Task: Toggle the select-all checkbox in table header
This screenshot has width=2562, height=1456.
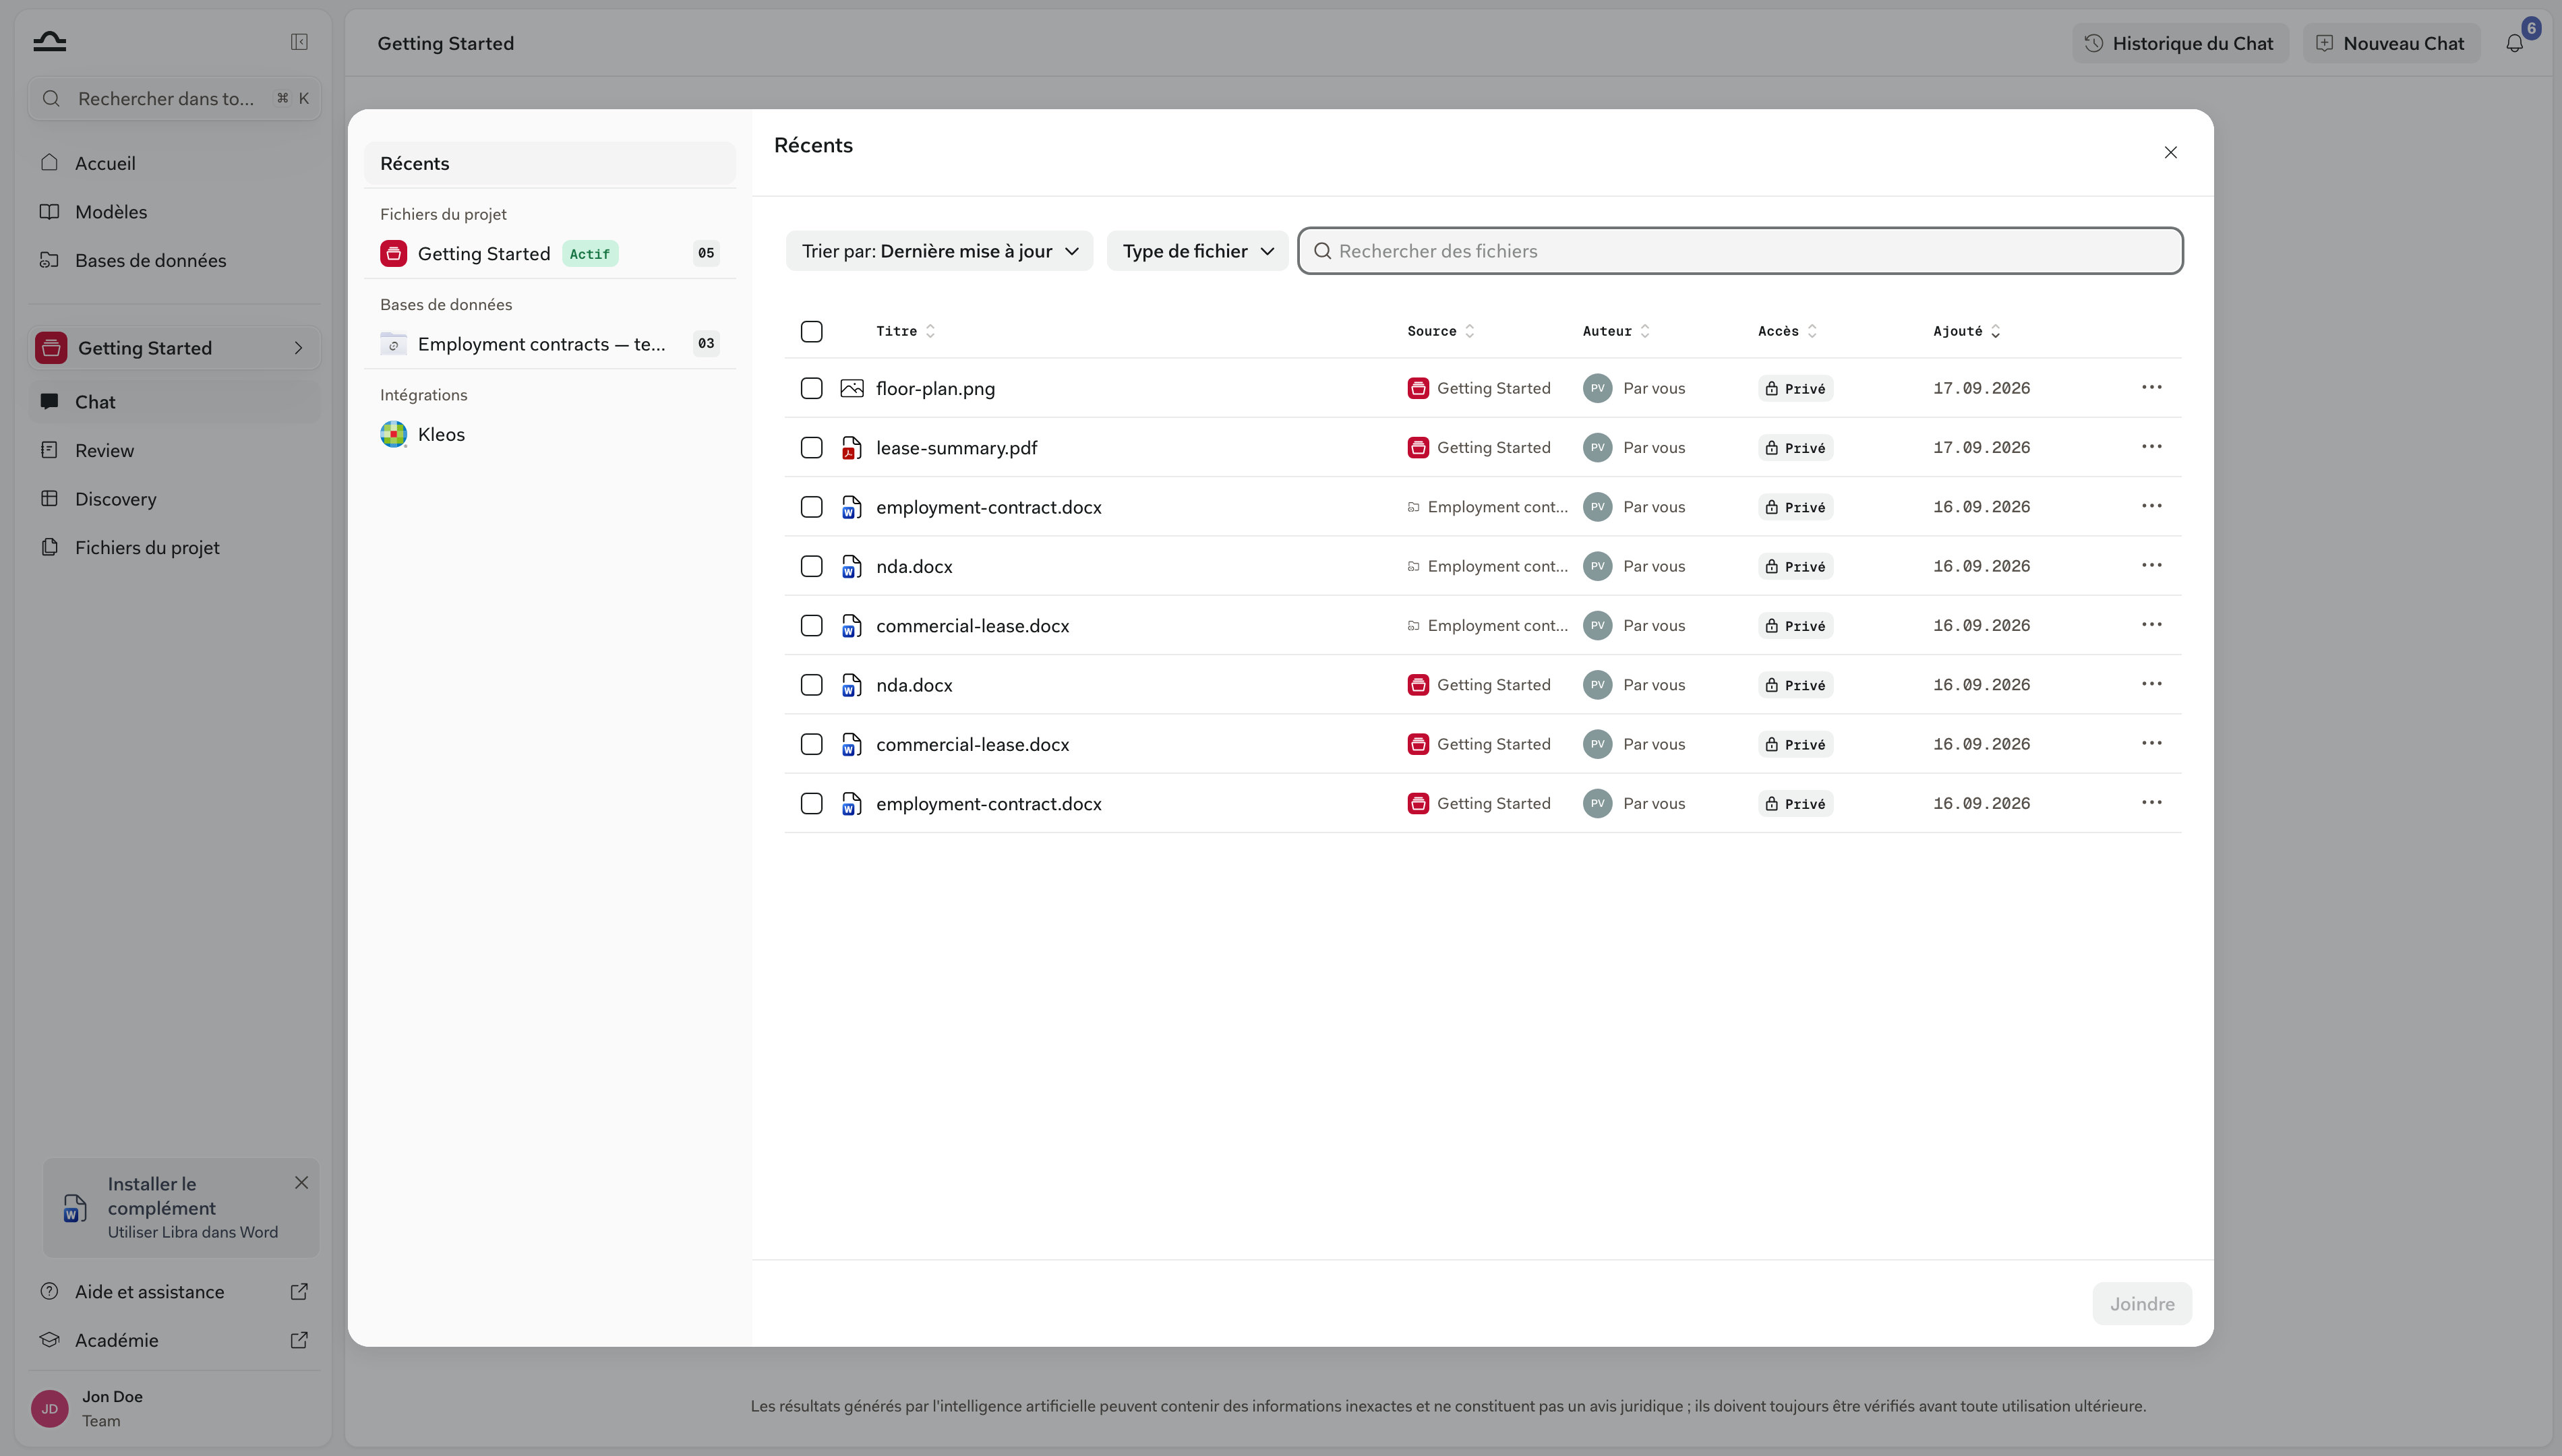Action: coord(812,331)
